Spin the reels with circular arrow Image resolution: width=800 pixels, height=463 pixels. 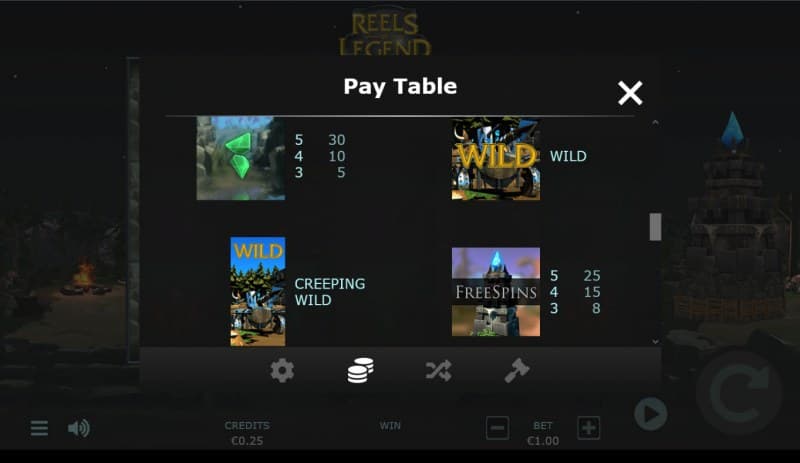tap(739, 392)
